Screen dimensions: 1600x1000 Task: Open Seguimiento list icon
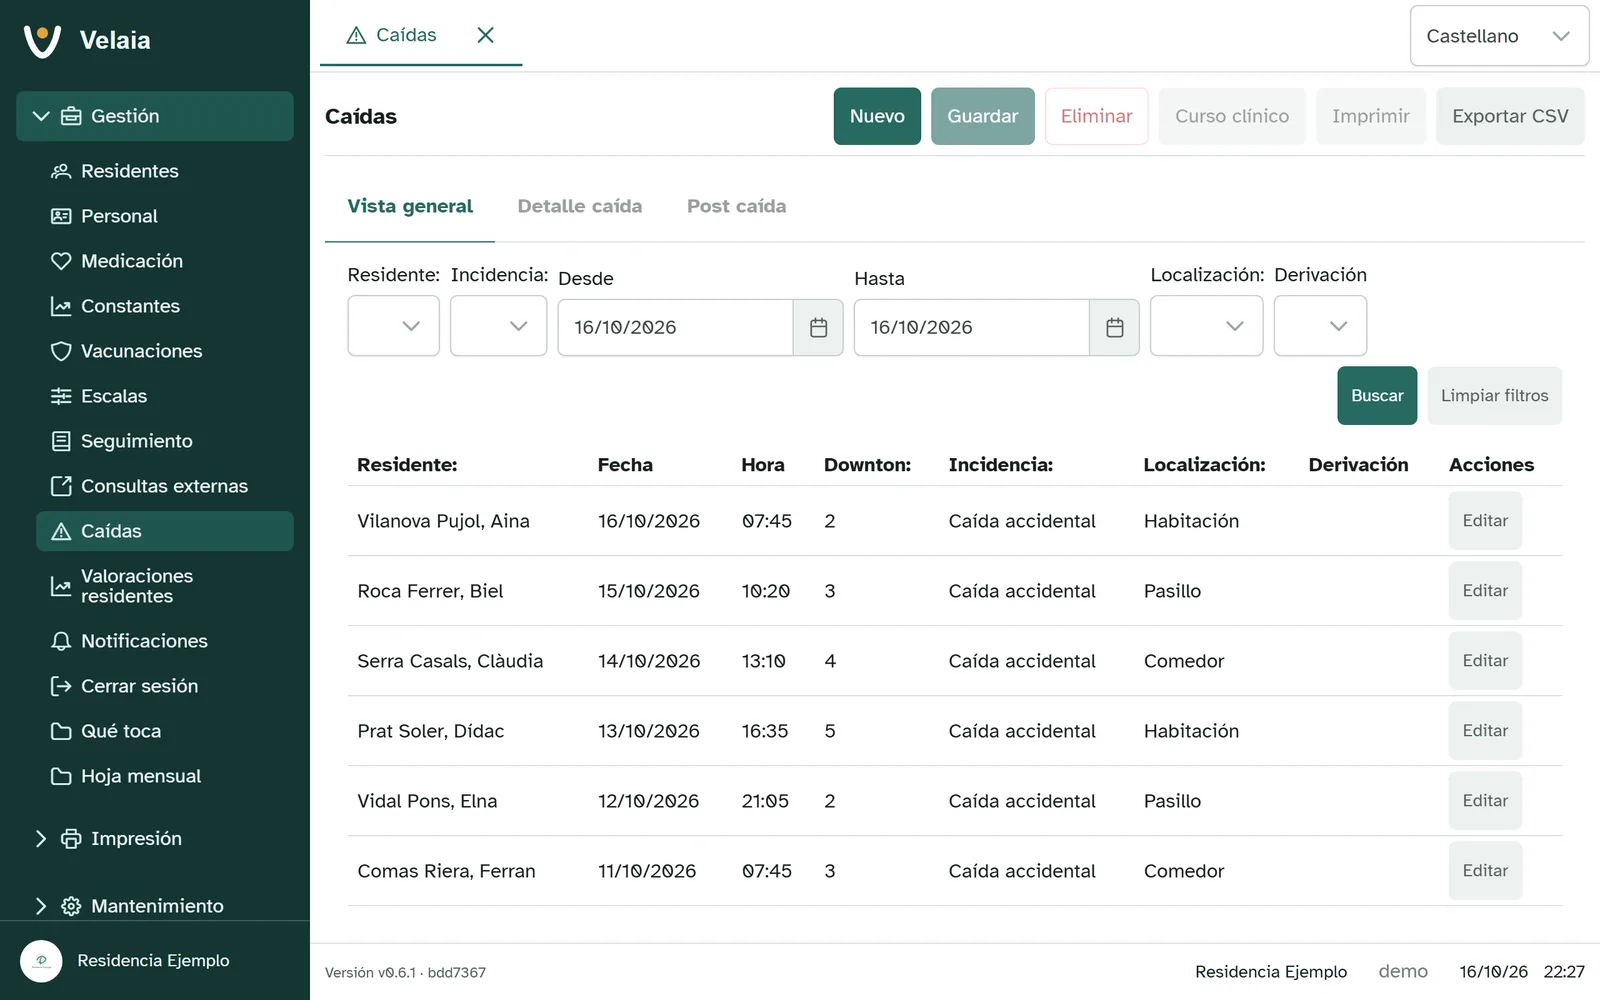pos(61,441)
